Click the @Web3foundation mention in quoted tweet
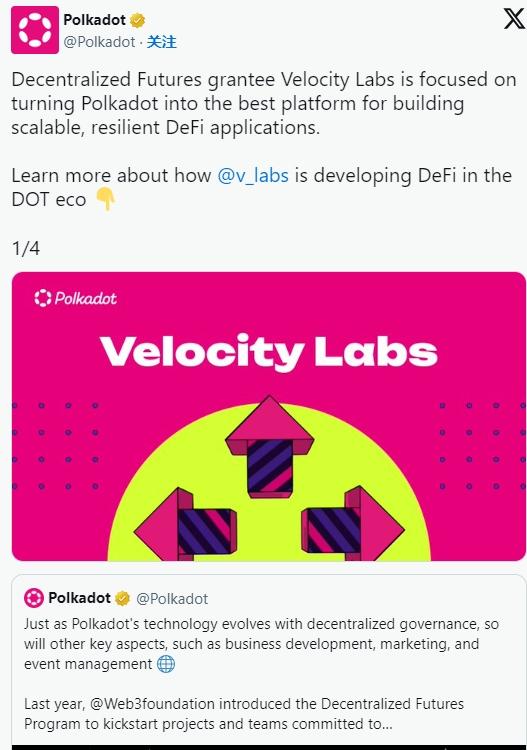 [153, 704]
